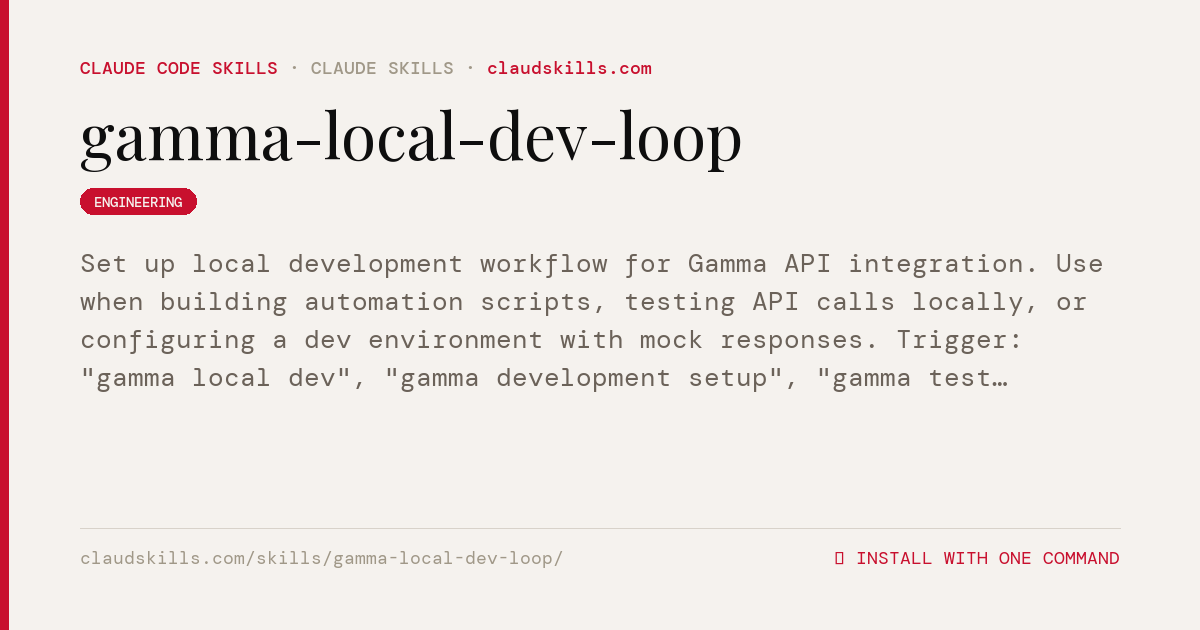
Task: Click INSTALL WITH ONE COMMAND
Action: [x=987, y=558]
